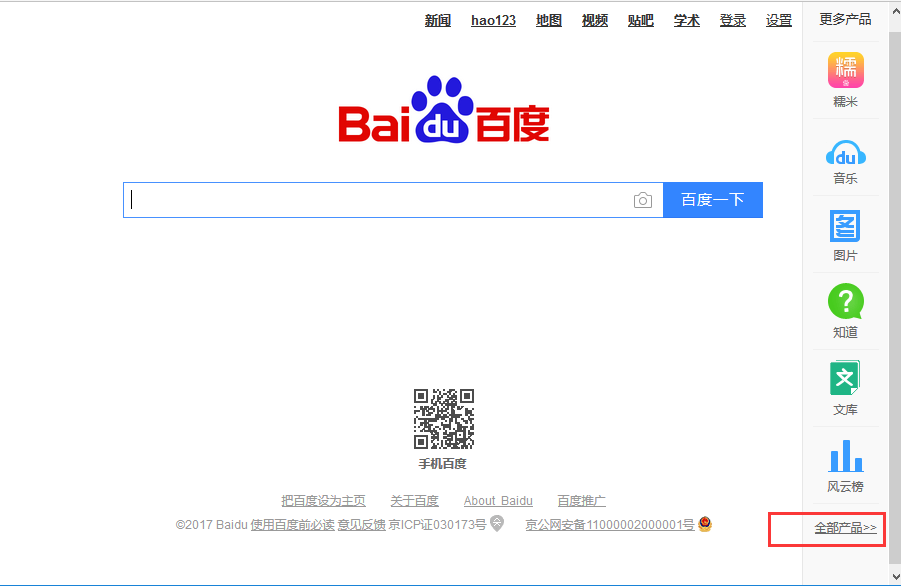This screenshot has height=586, width=901.
Task: Open the hao123 link
Action: click(494, 21)
